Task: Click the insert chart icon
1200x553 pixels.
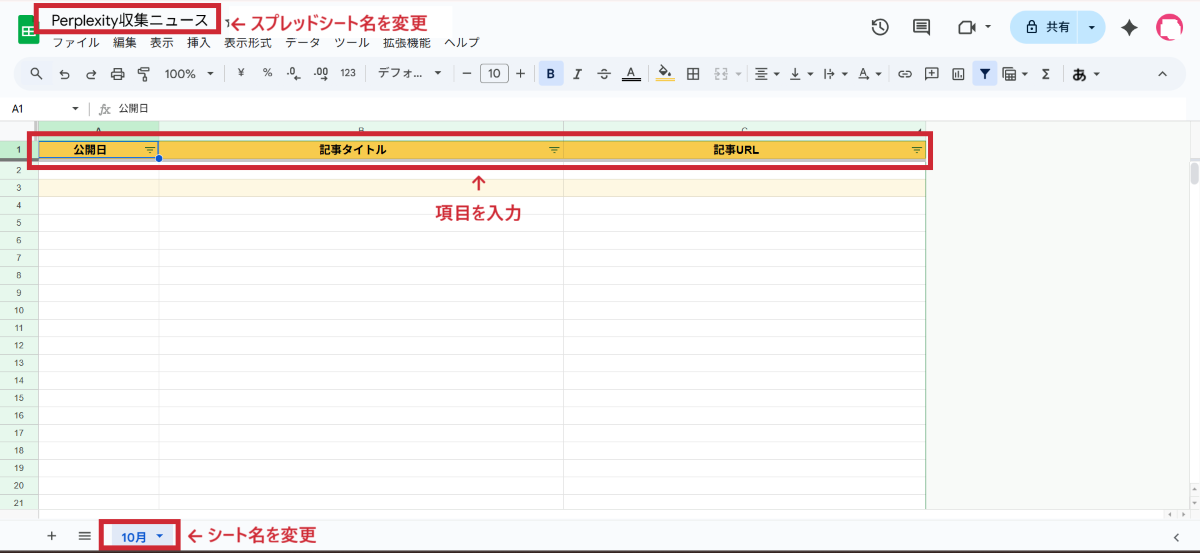Action: (x=958, y=74)
